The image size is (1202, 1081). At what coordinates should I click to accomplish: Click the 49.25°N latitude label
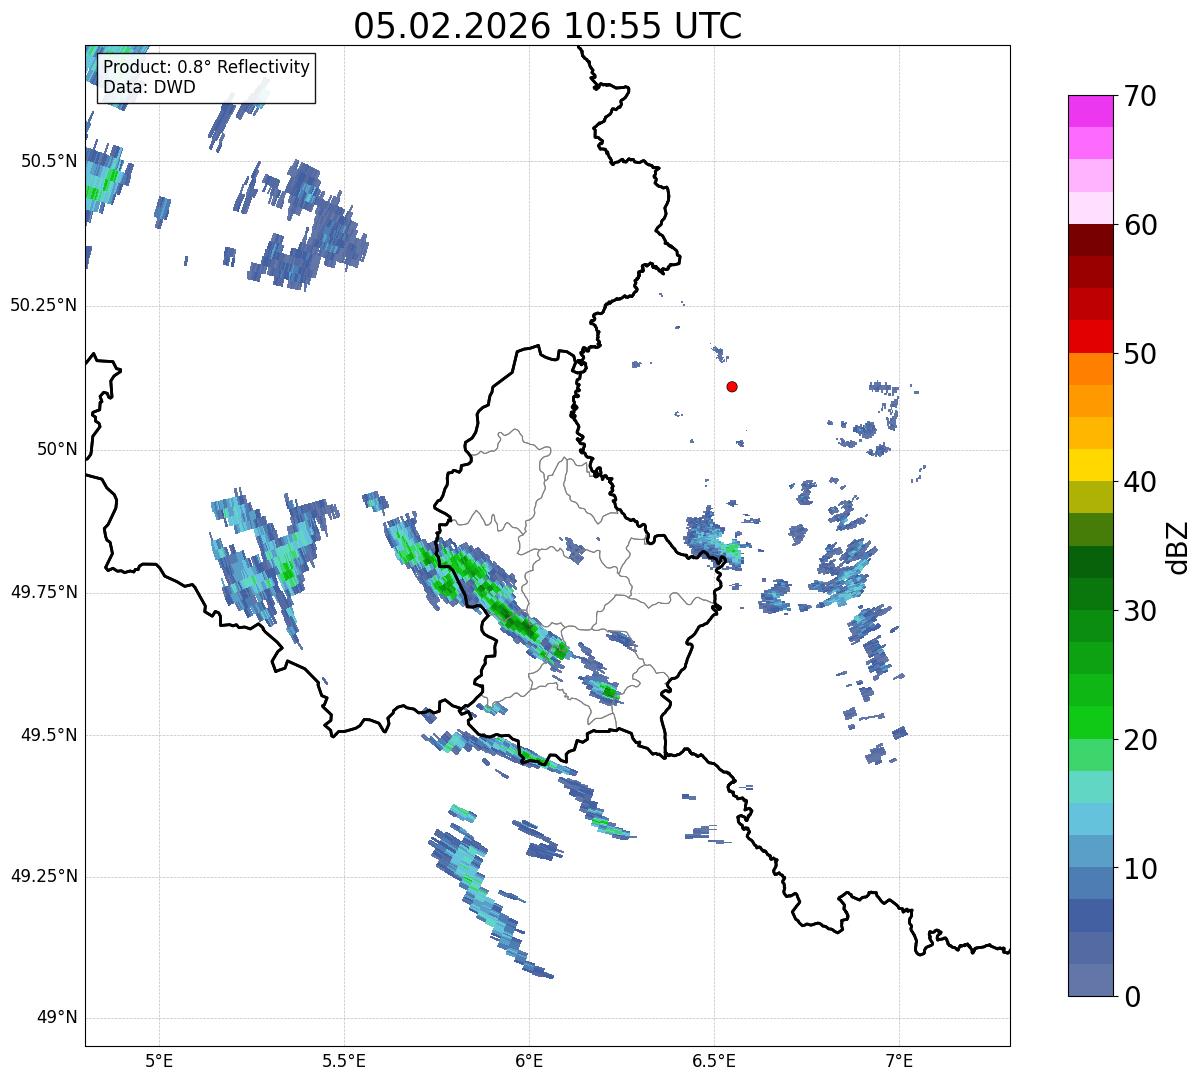click(43, 876)
